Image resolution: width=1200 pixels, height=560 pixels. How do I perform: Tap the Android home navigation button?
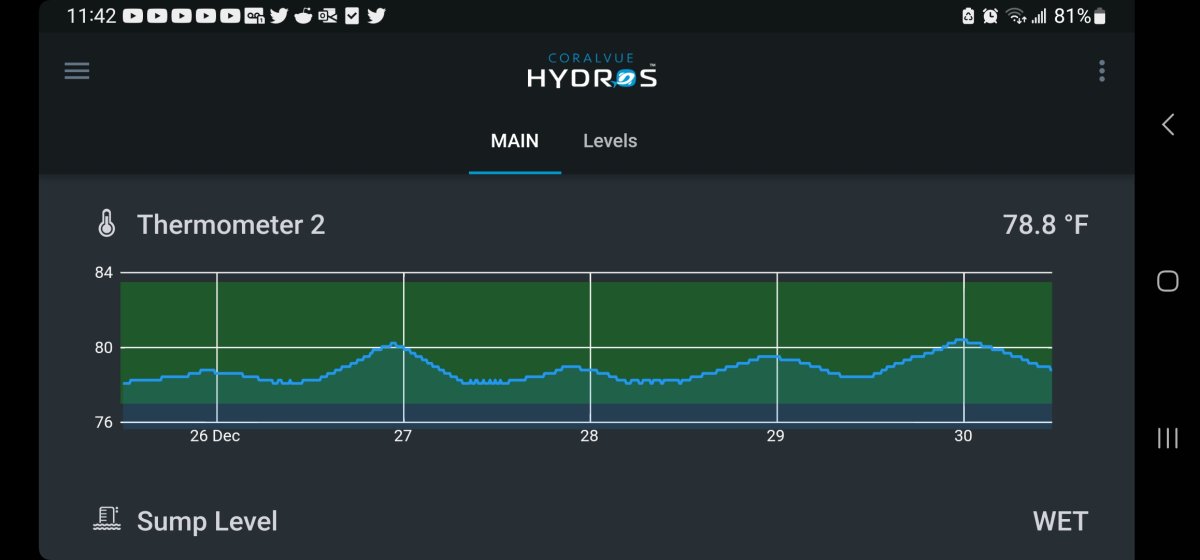[x=1167, y=281]
